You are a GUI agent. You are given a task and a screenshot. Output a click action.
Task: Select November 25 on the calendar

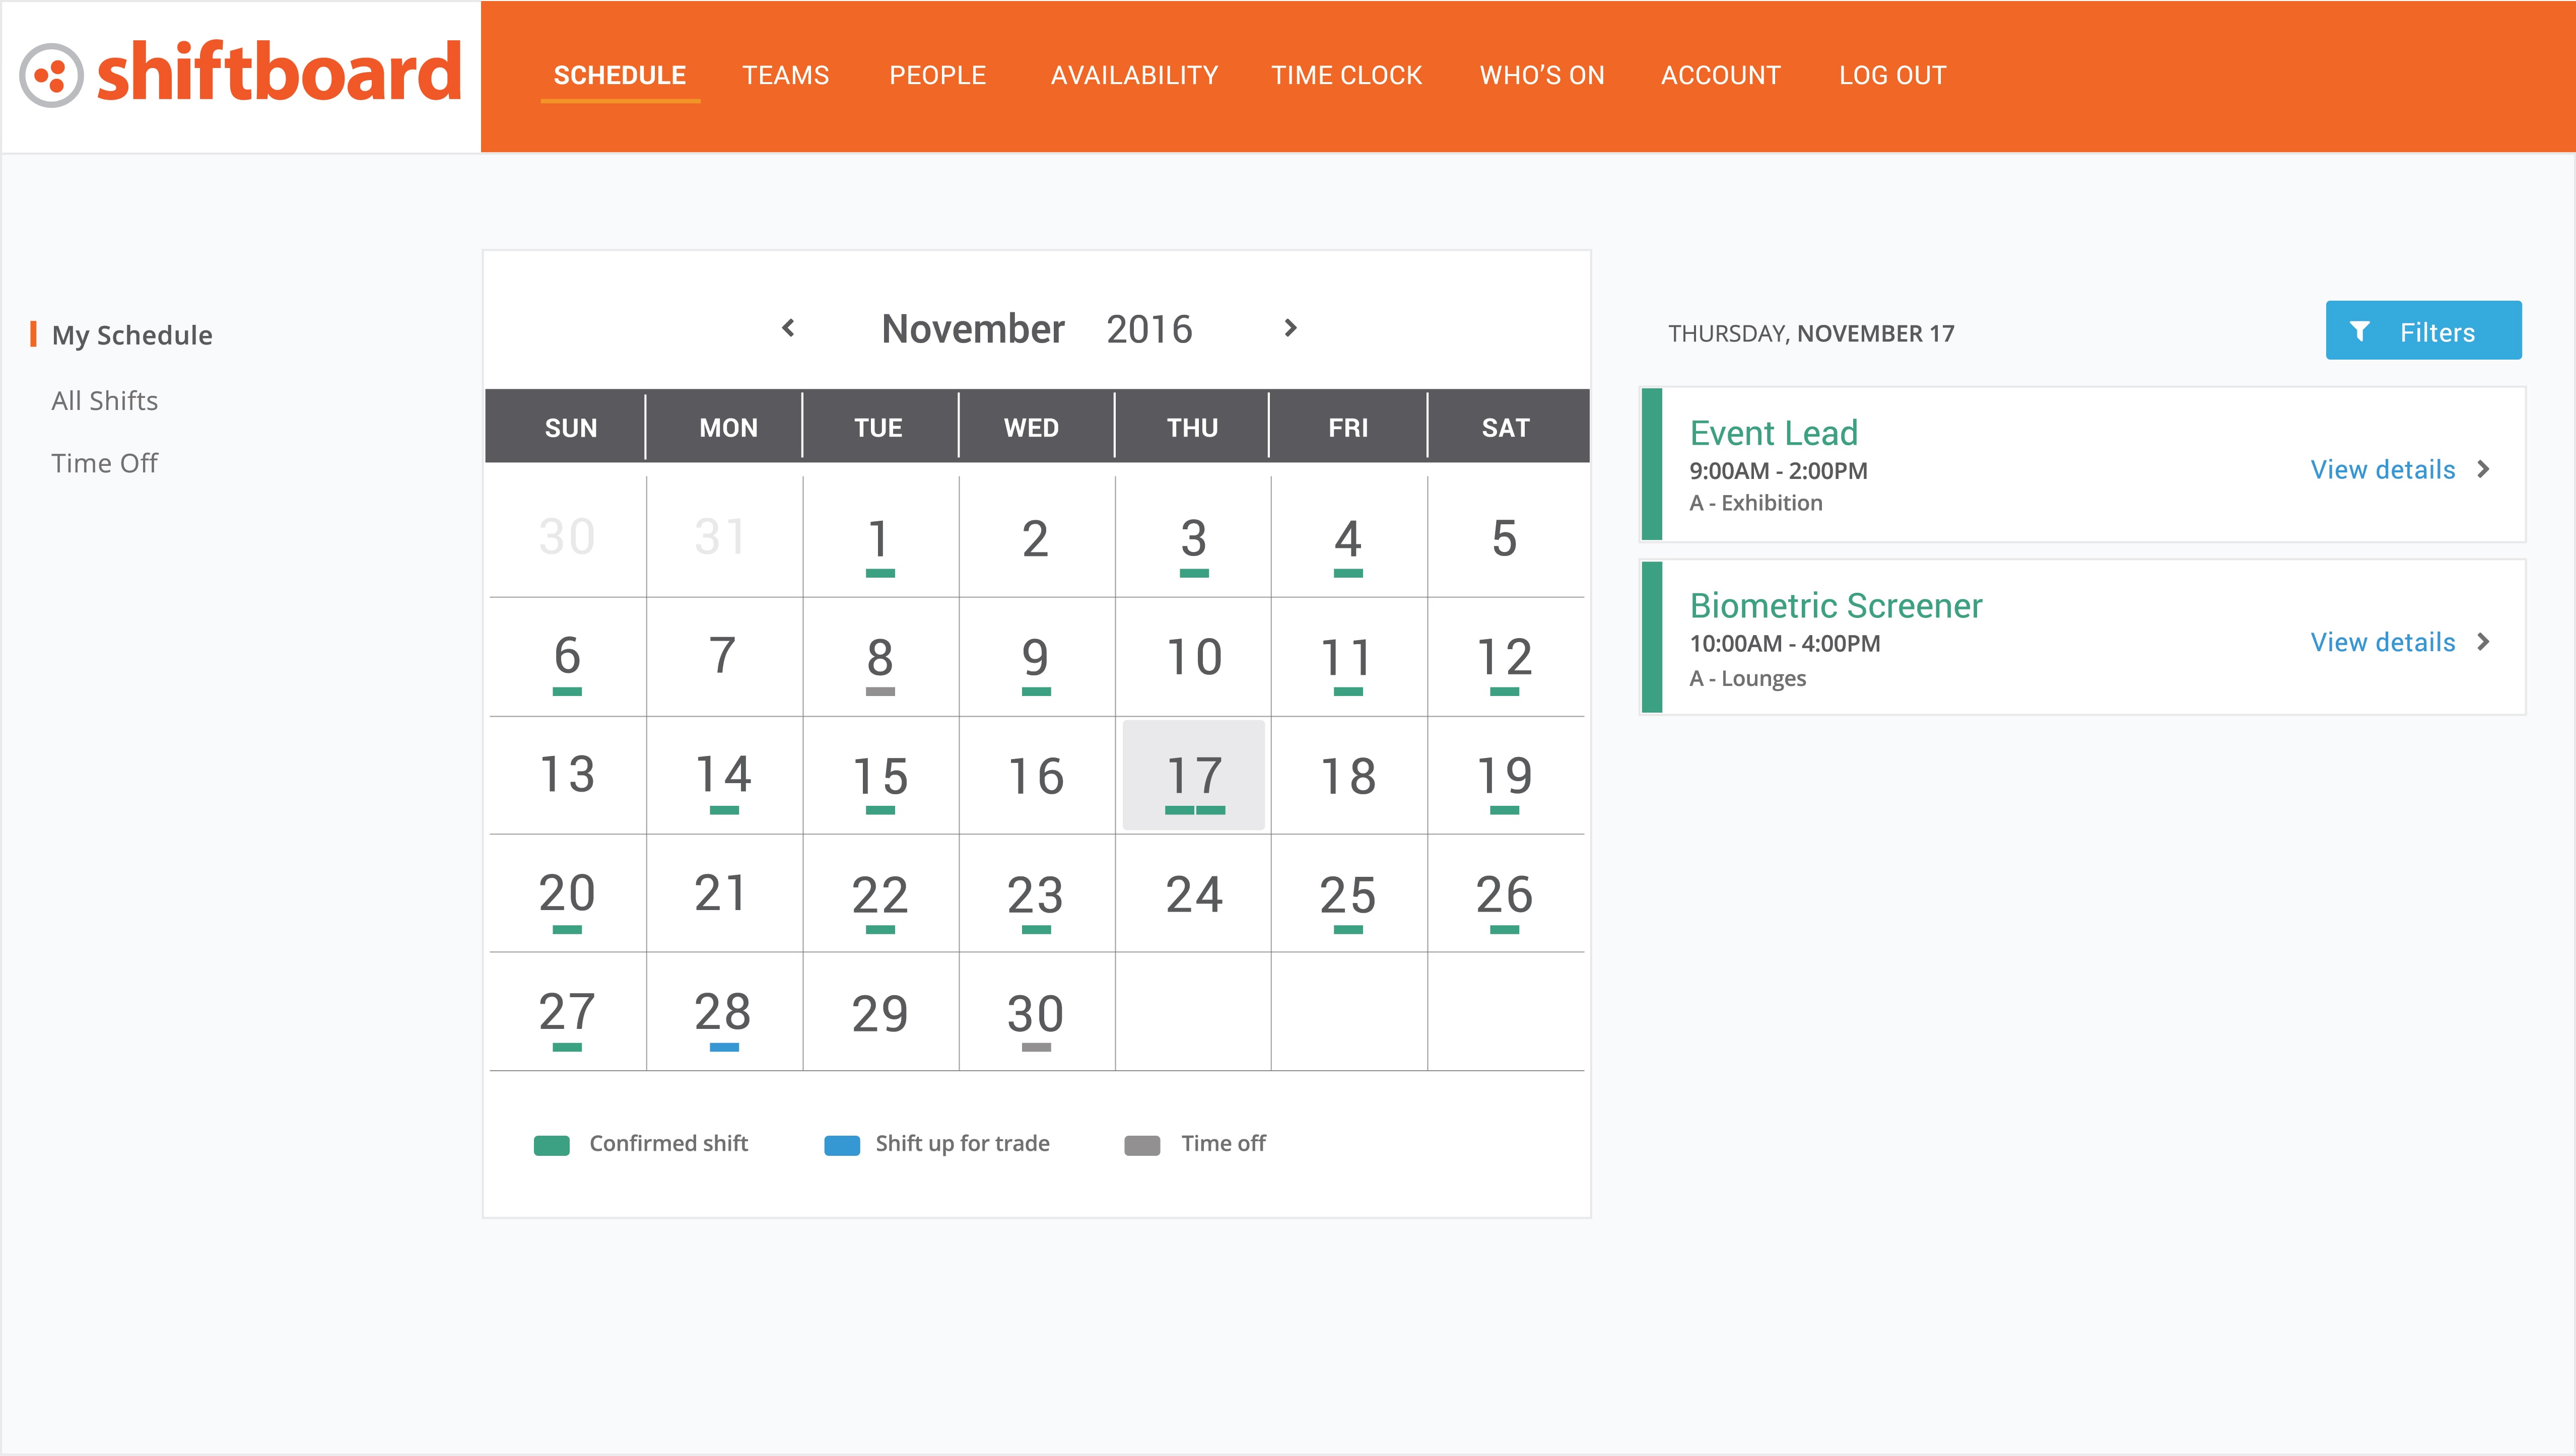(1348, 894)
